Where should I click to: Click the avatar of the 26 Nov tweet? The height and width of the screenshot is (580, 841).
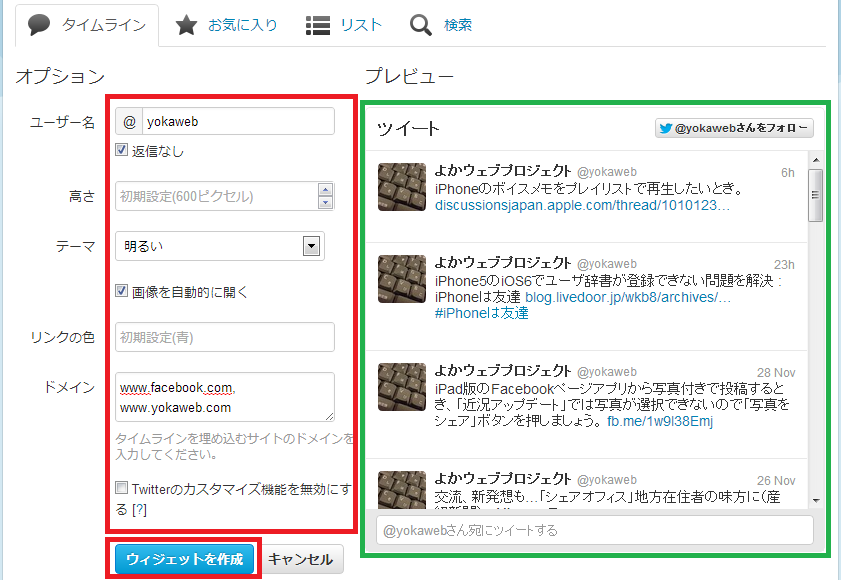click(402, 489)
